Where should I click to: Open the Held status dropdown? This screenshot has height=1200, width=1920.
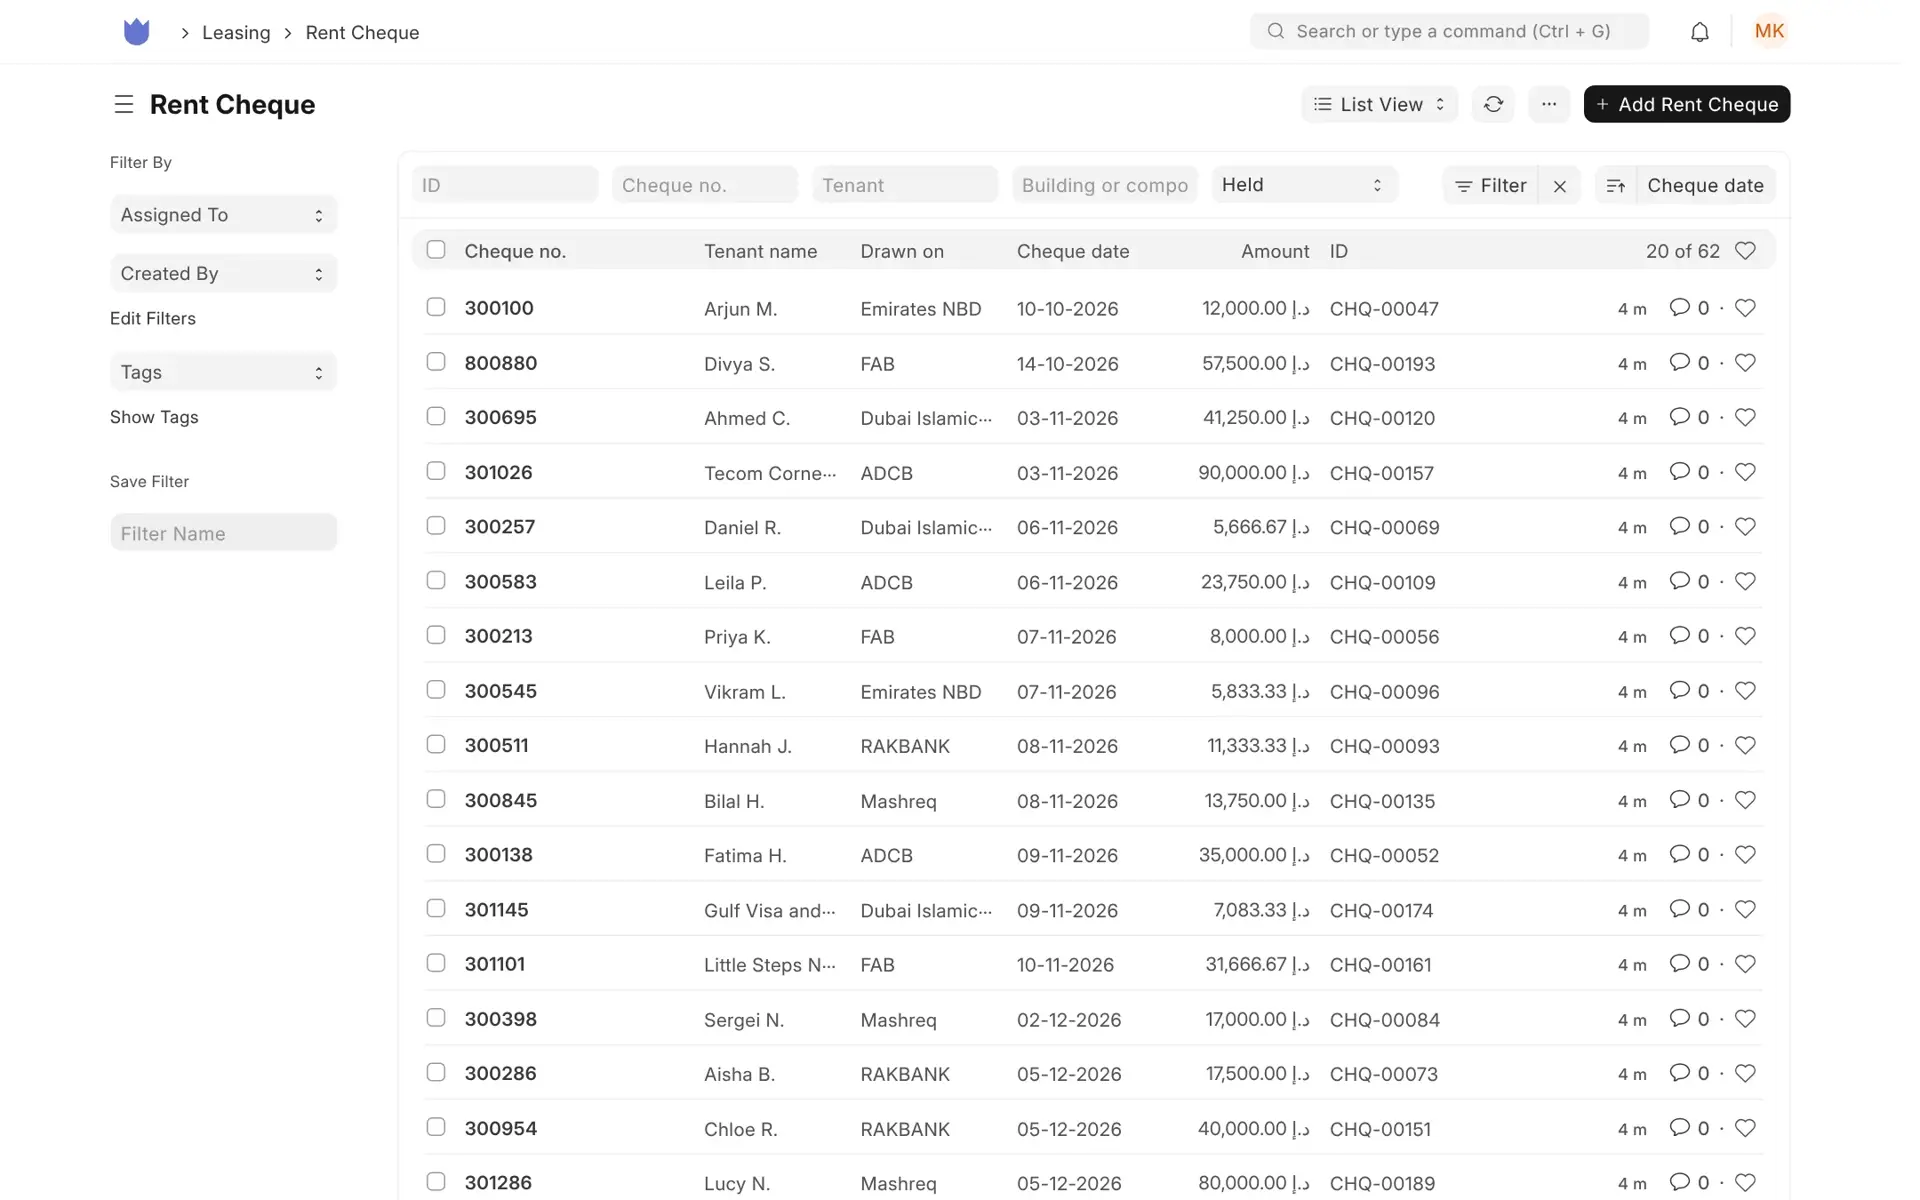click(1304, 185)
